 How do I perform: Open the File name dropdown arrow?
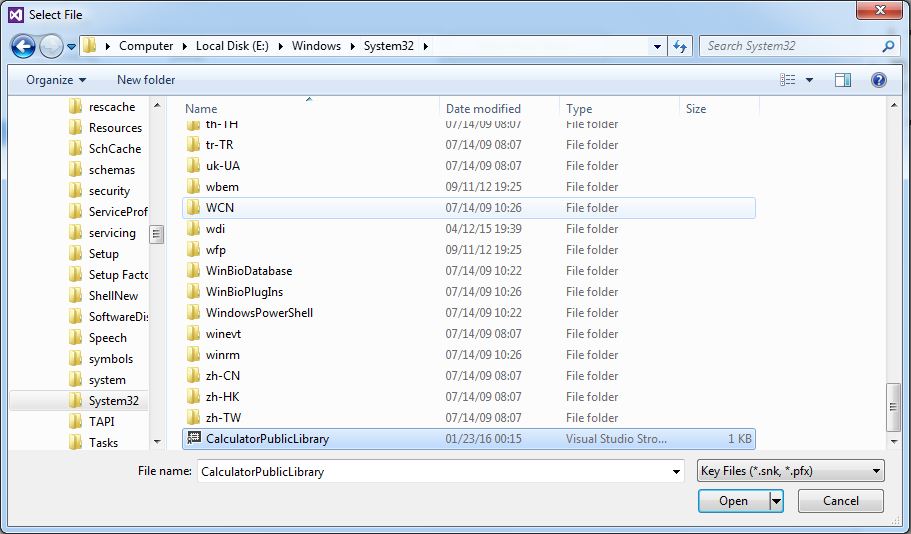pyautogui.click(x=676, y=471)
